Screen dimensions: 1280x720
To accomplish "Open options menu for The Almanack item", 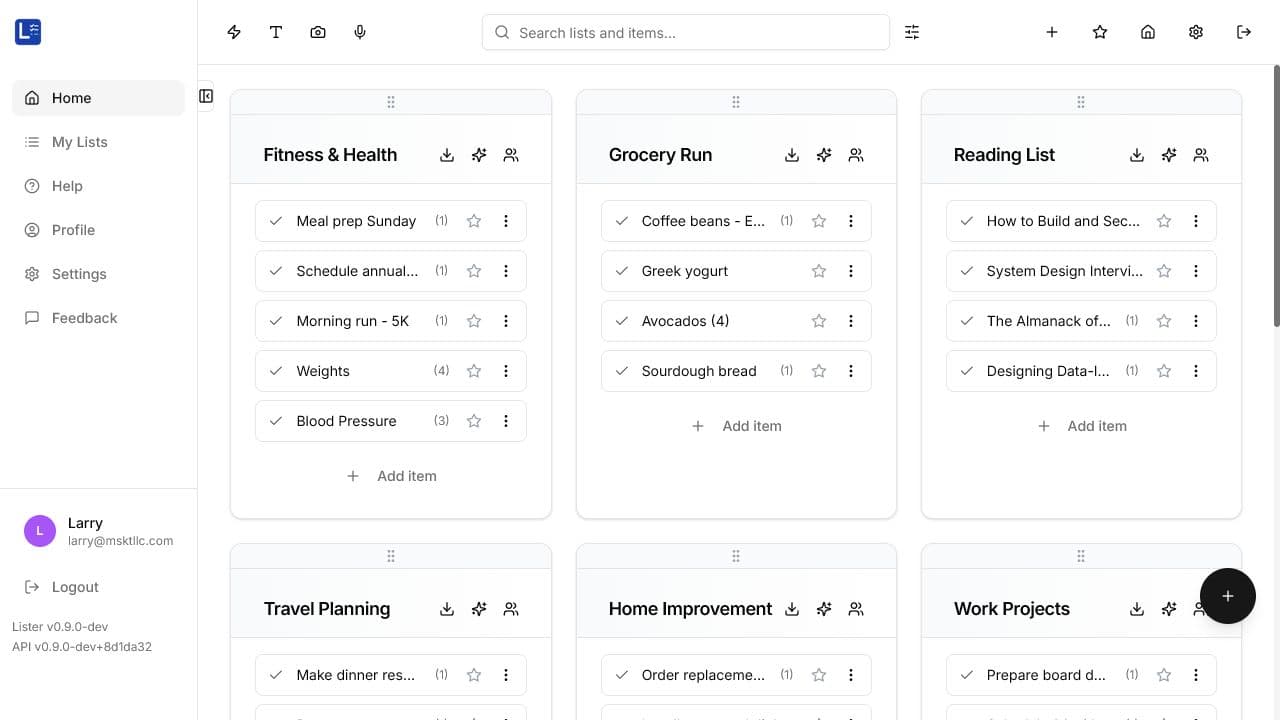I will pyautogui.click(x=1196, y=321).
